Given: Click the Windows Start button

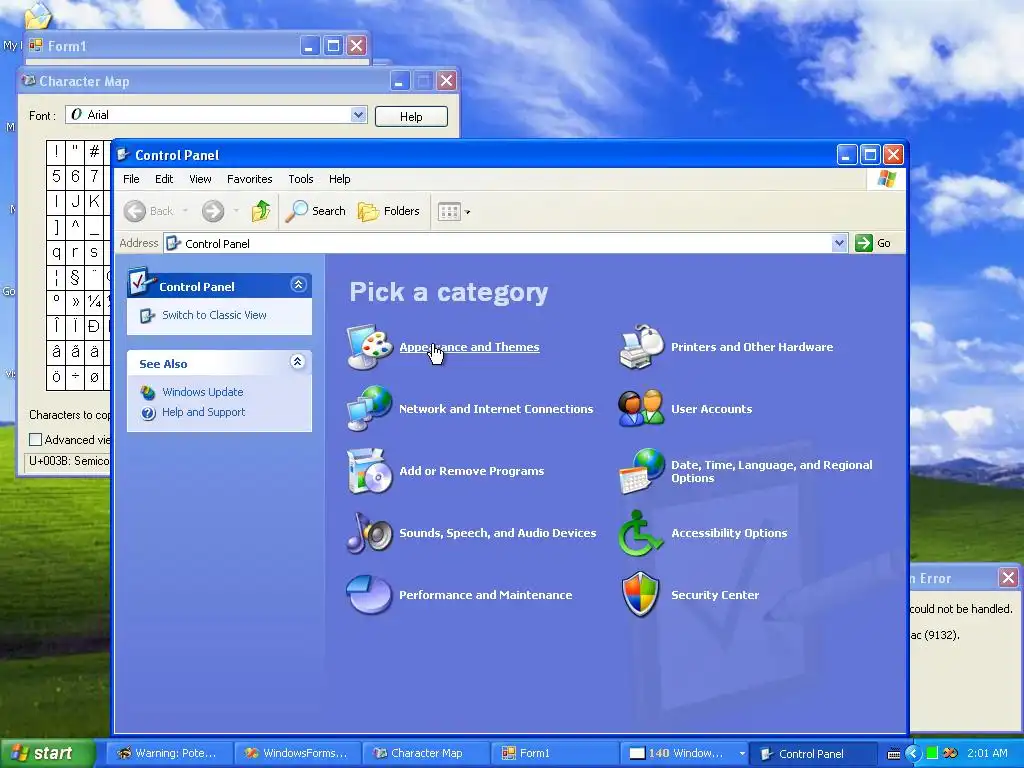Looking at the screenshot, I should tap(47, 753).
